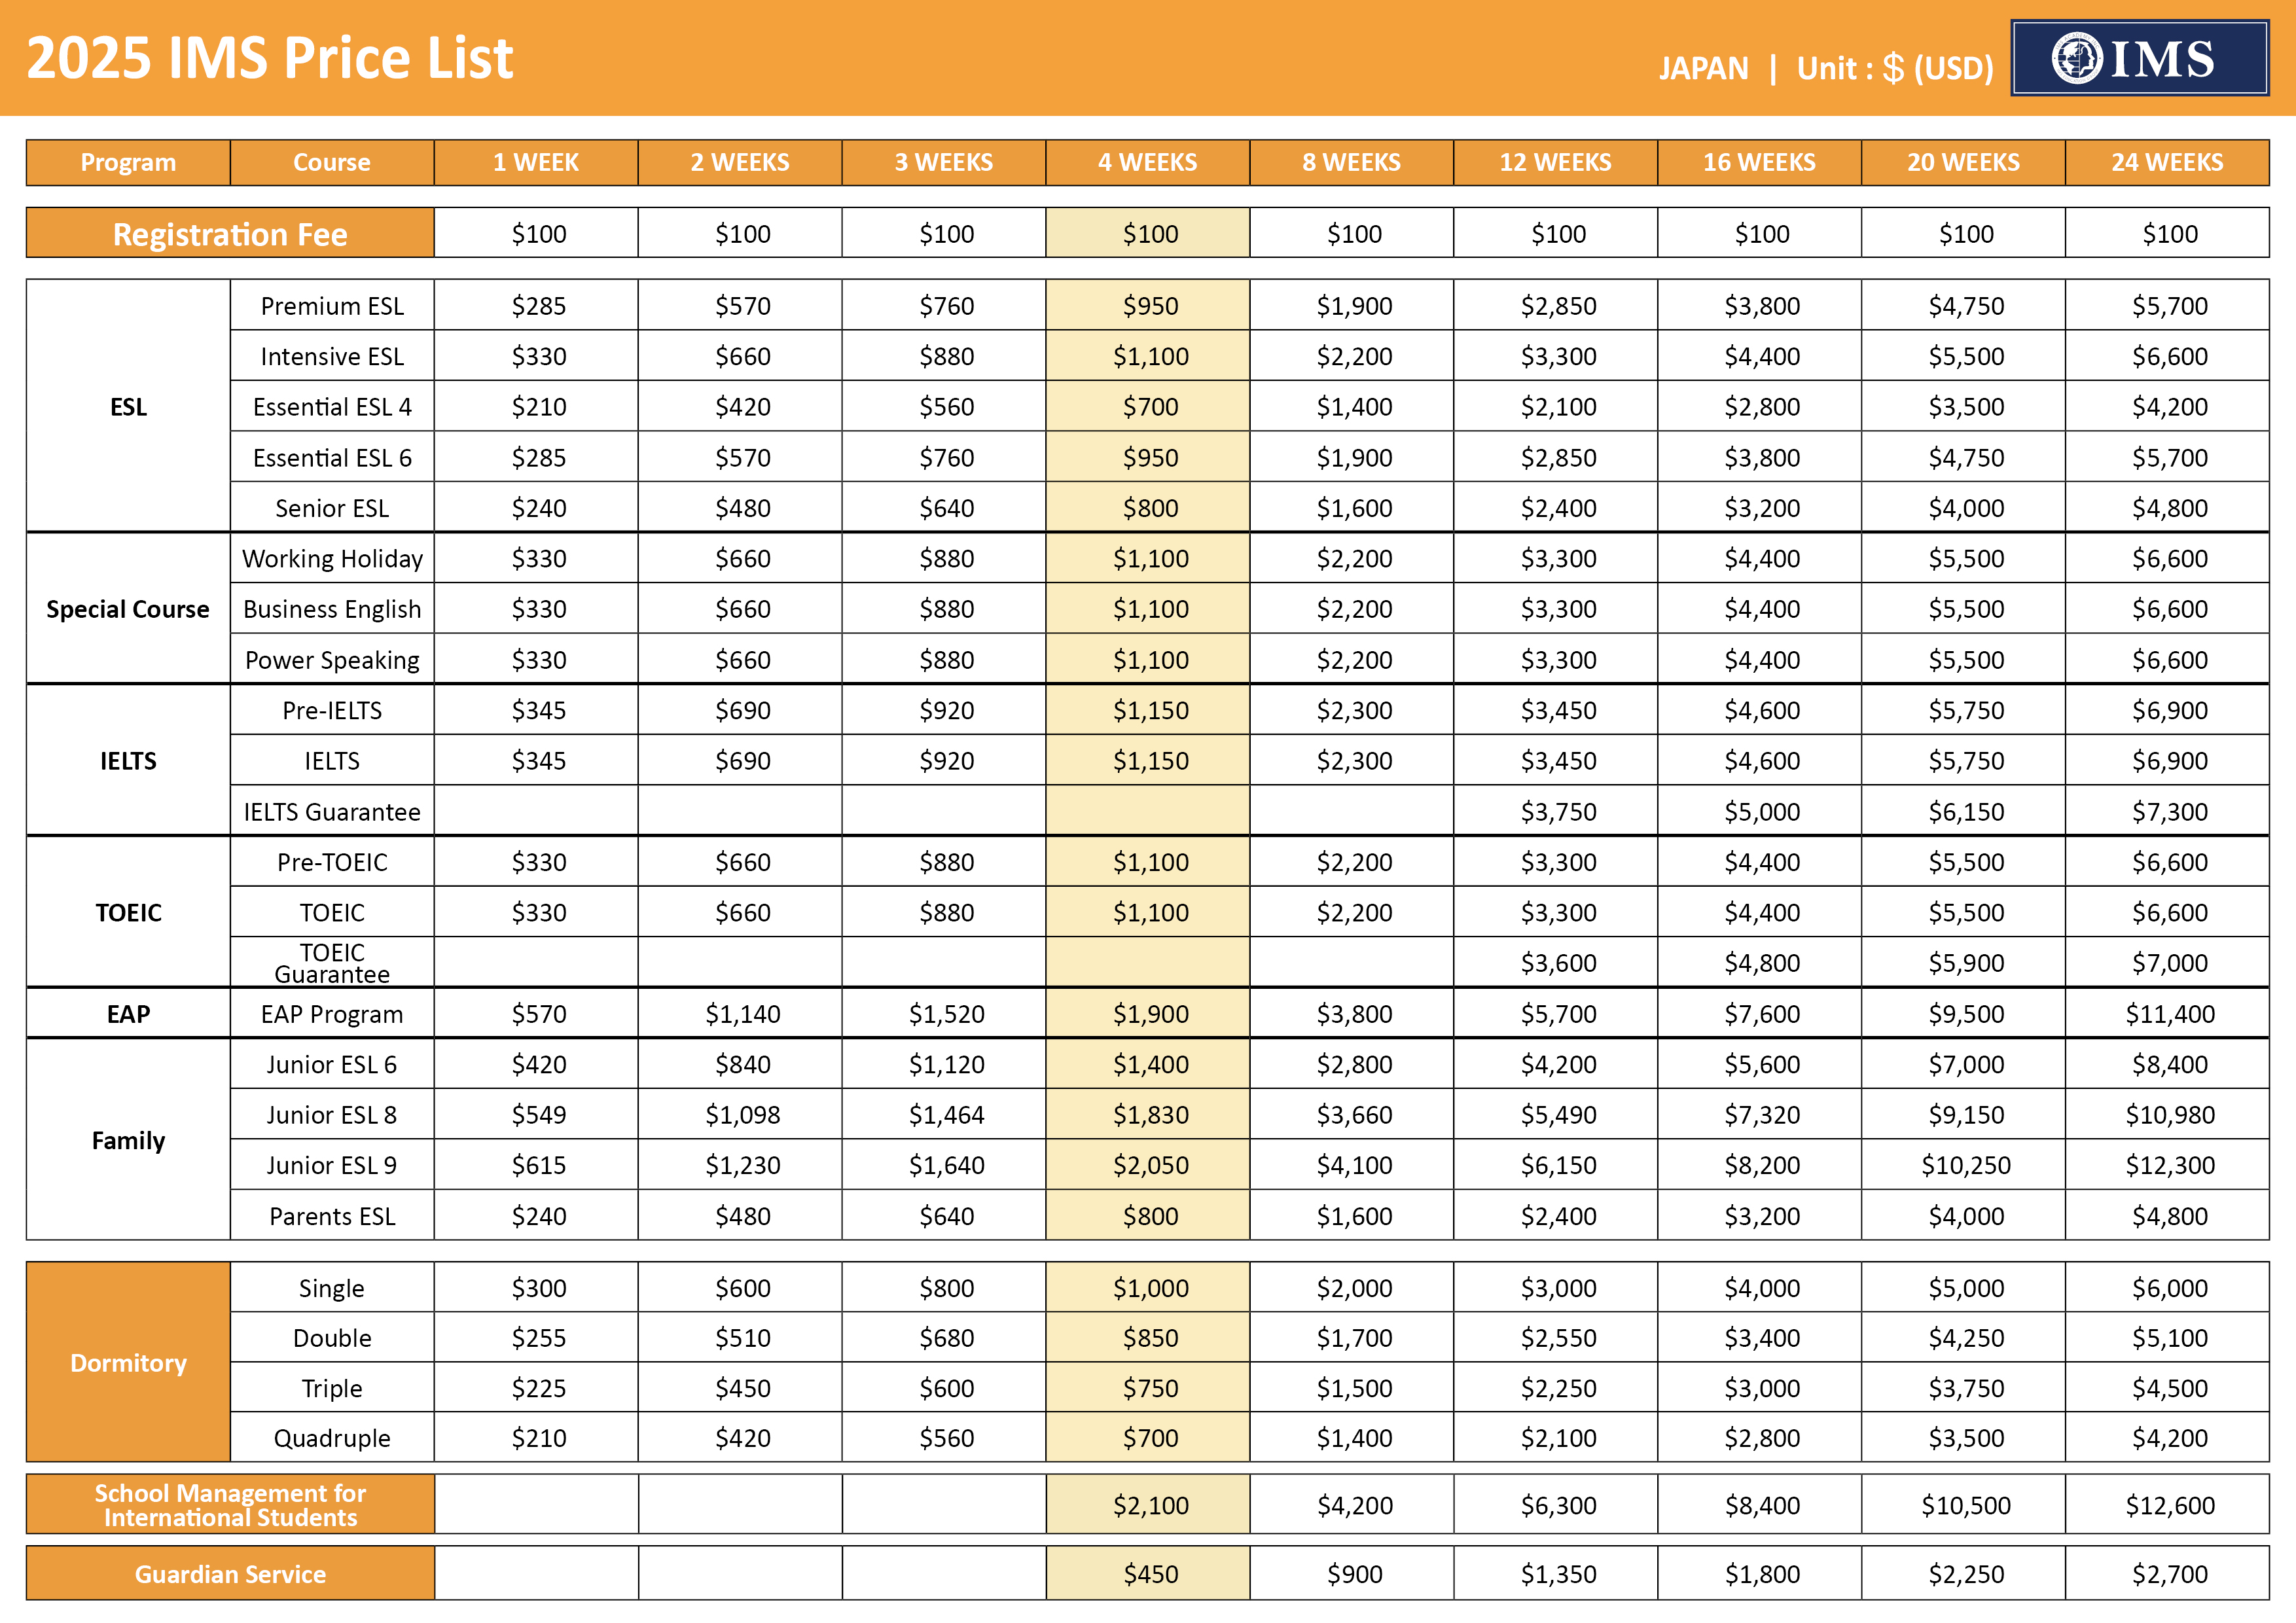Select the 24 WEEKS column header

pyautogui.click(x=2166, y=162)
